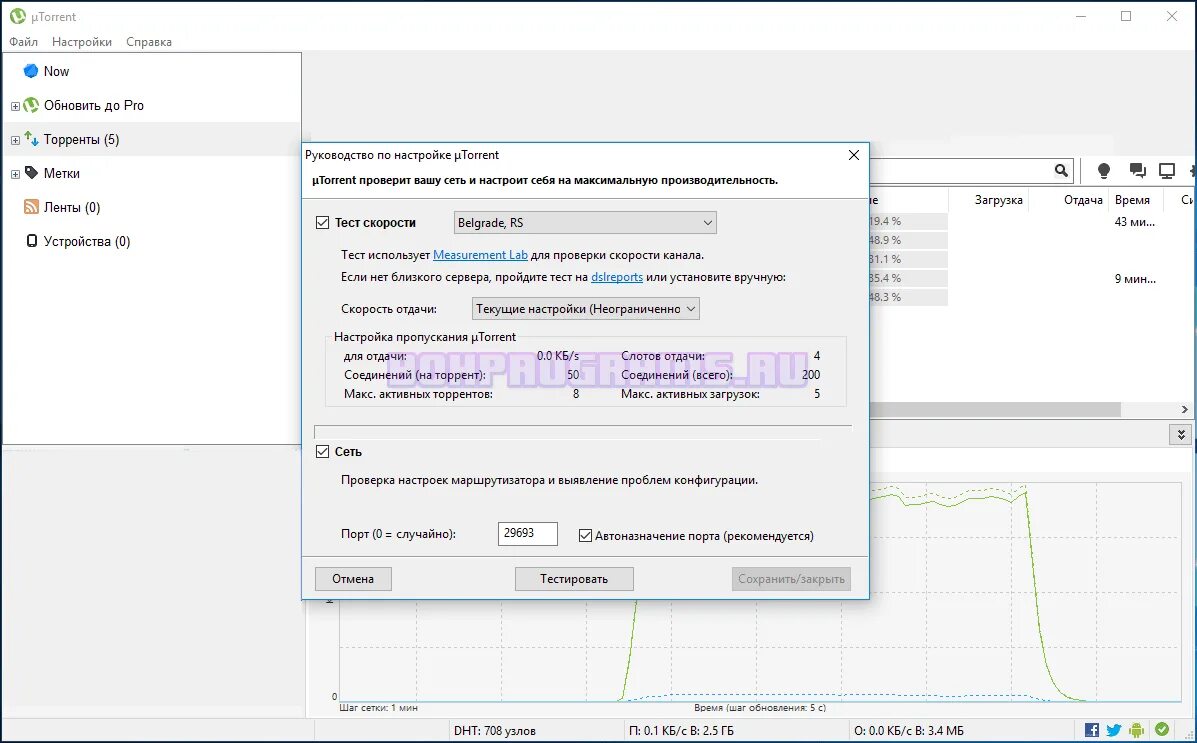This screenshot has width=1197, height=743.
Task: Expand the 'Обновить до Pro' tree node
Action: (15, 106)
